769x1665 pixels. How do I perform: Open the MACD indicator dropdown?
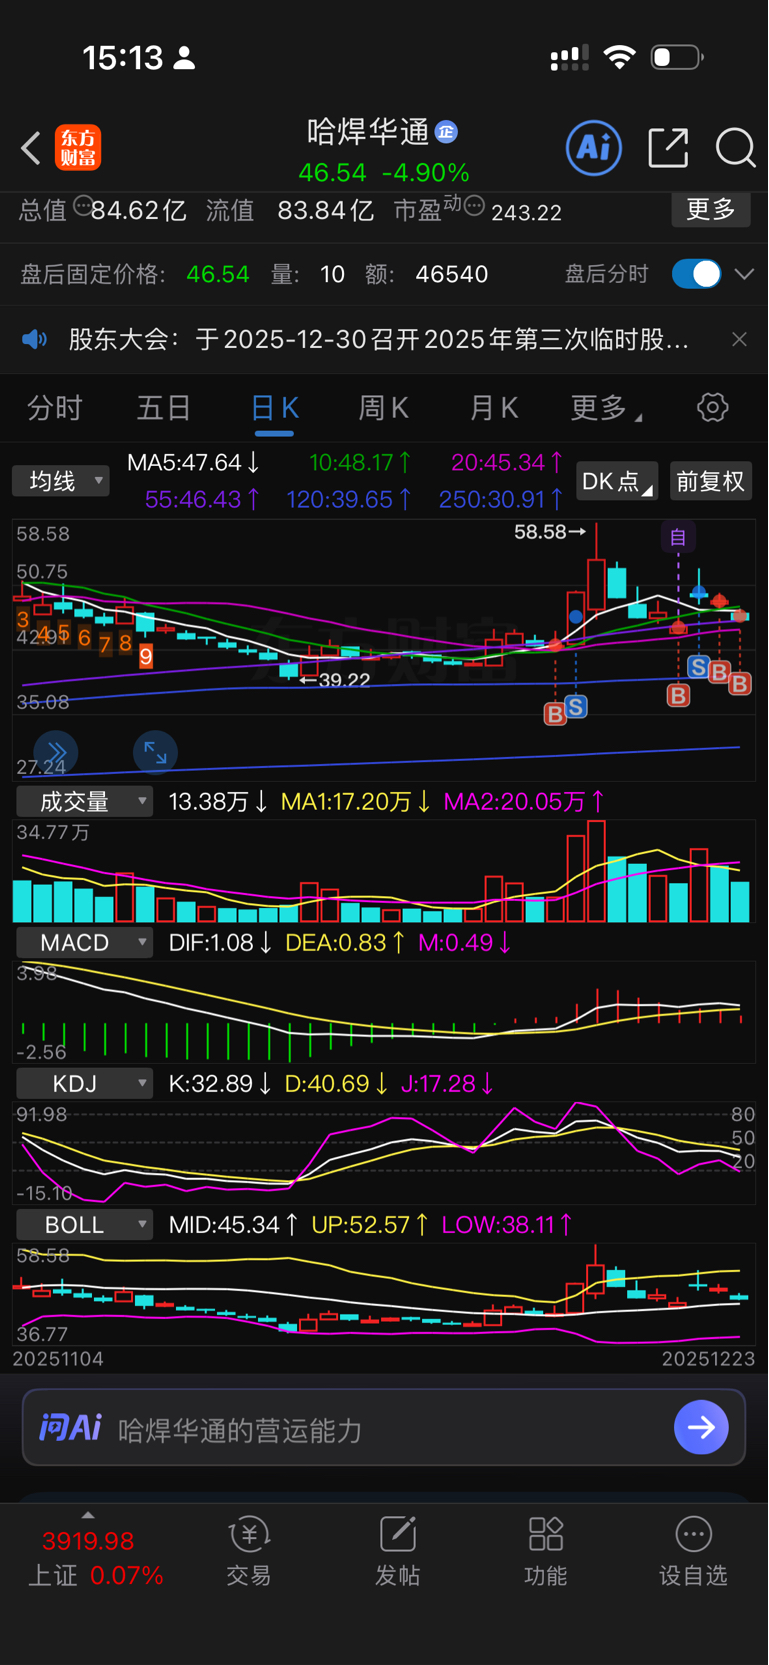pos(85,942)
